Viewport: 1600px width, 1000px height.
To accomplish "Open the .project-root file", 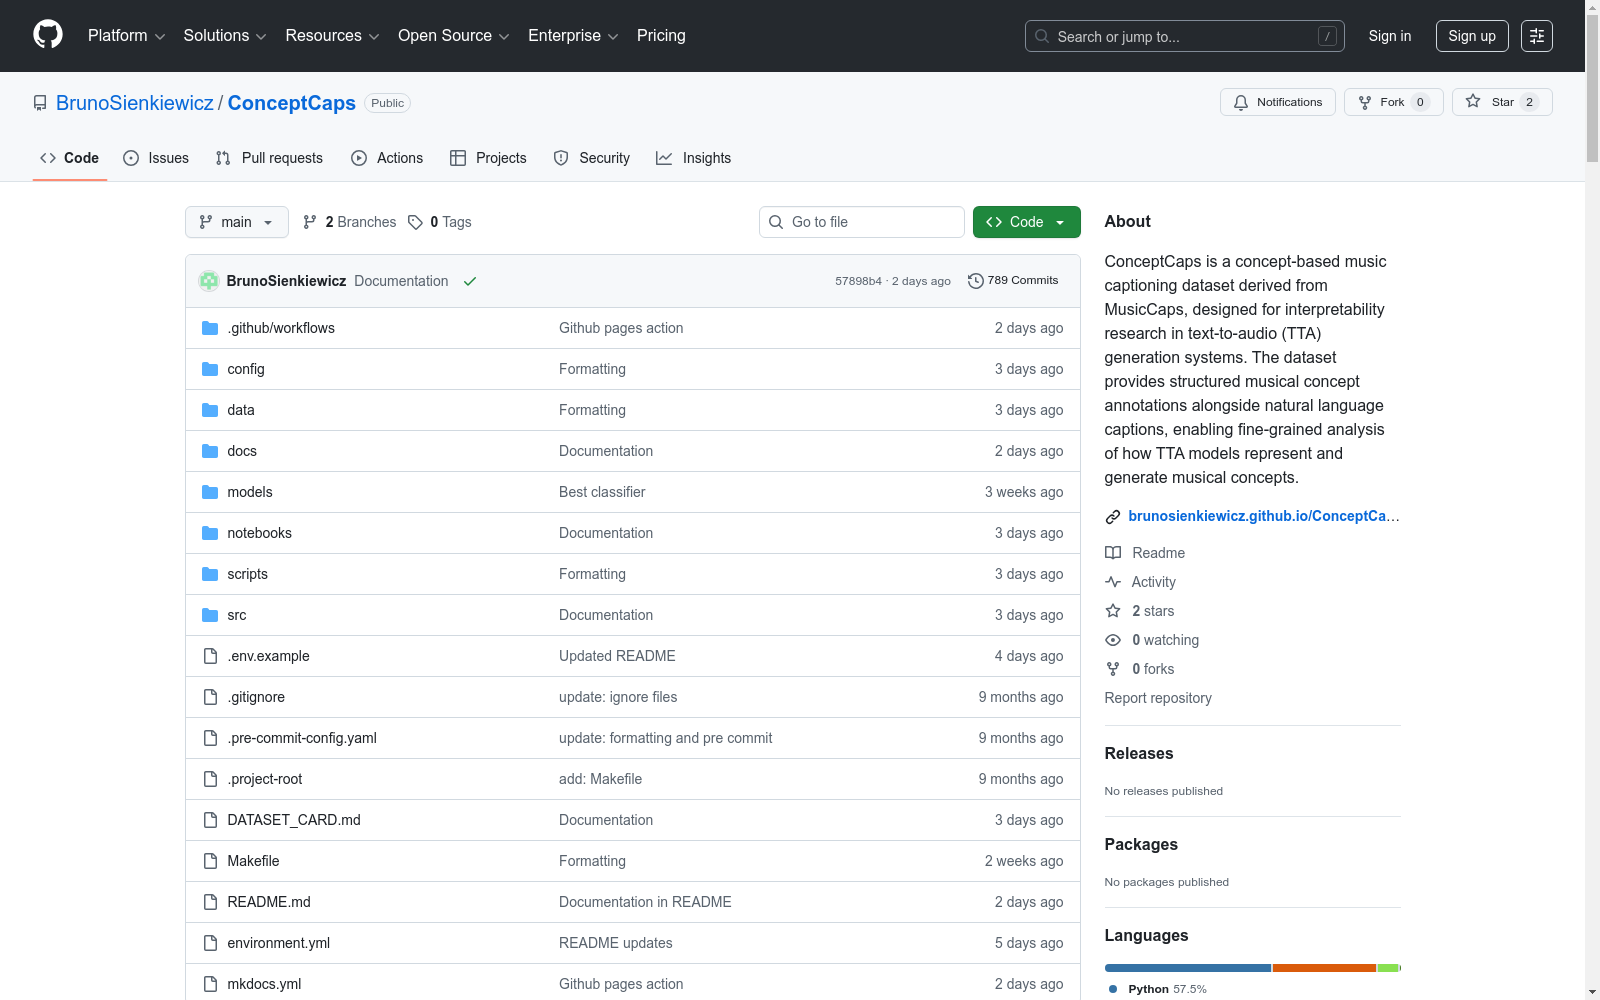I will (265, 779).
